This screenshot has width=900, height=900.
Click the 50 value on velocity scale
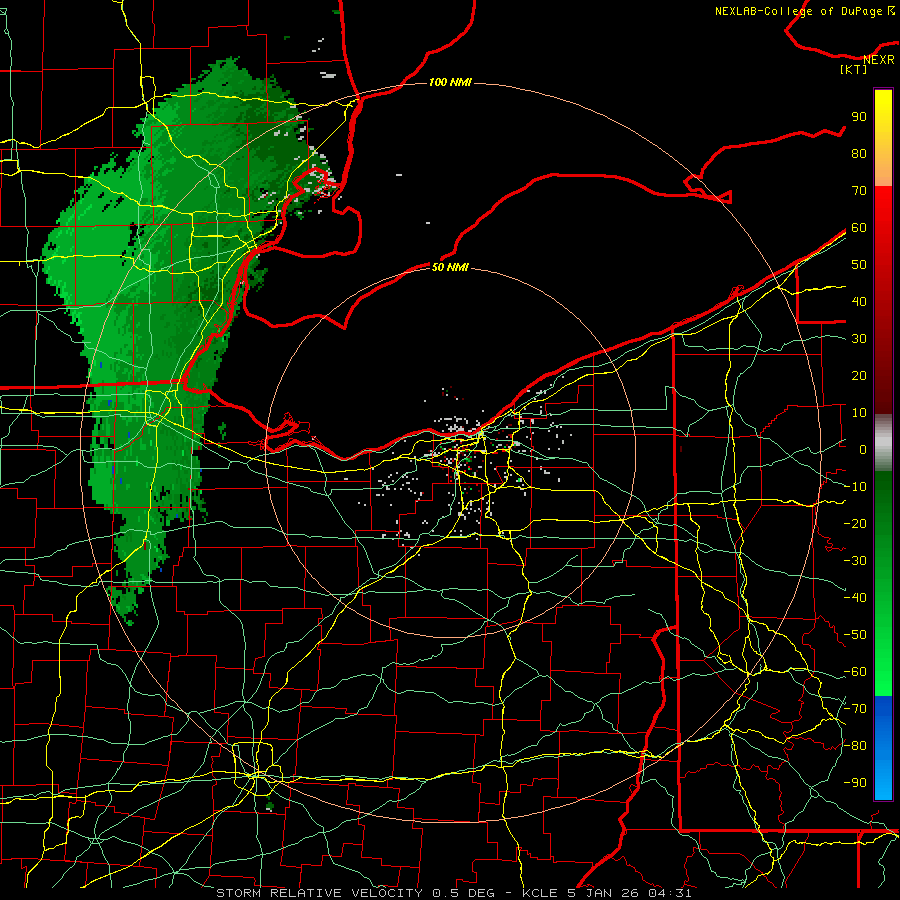coord(859,265)
